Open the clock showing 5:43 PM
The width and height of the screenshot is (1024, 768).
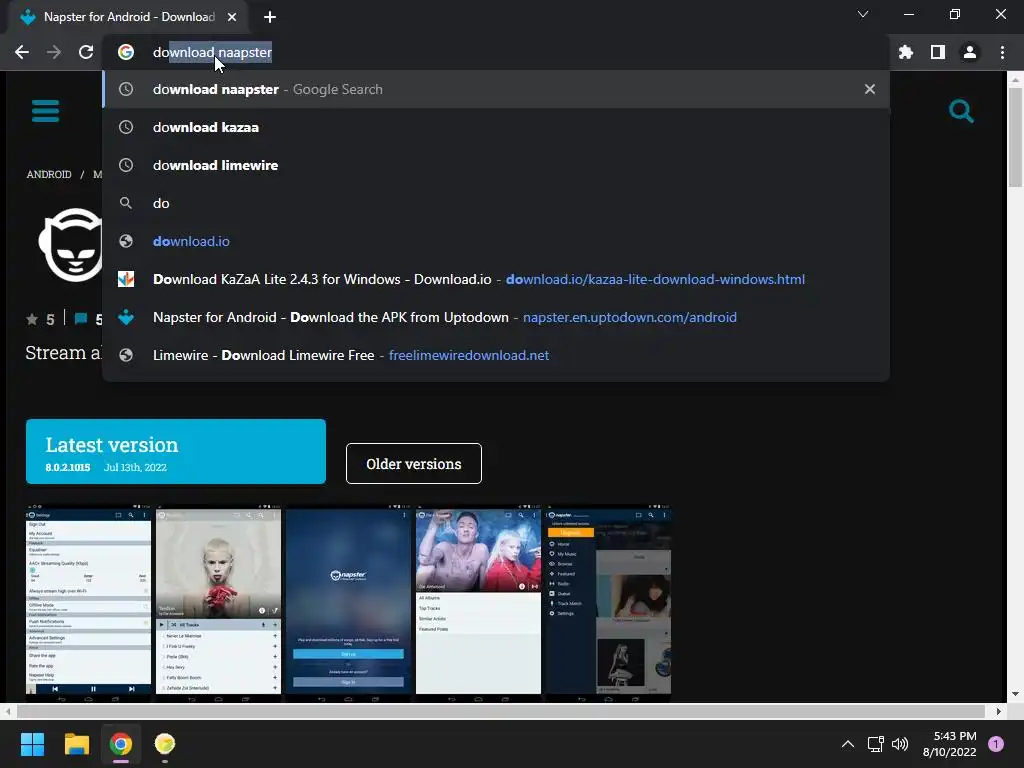click(950, 744)
